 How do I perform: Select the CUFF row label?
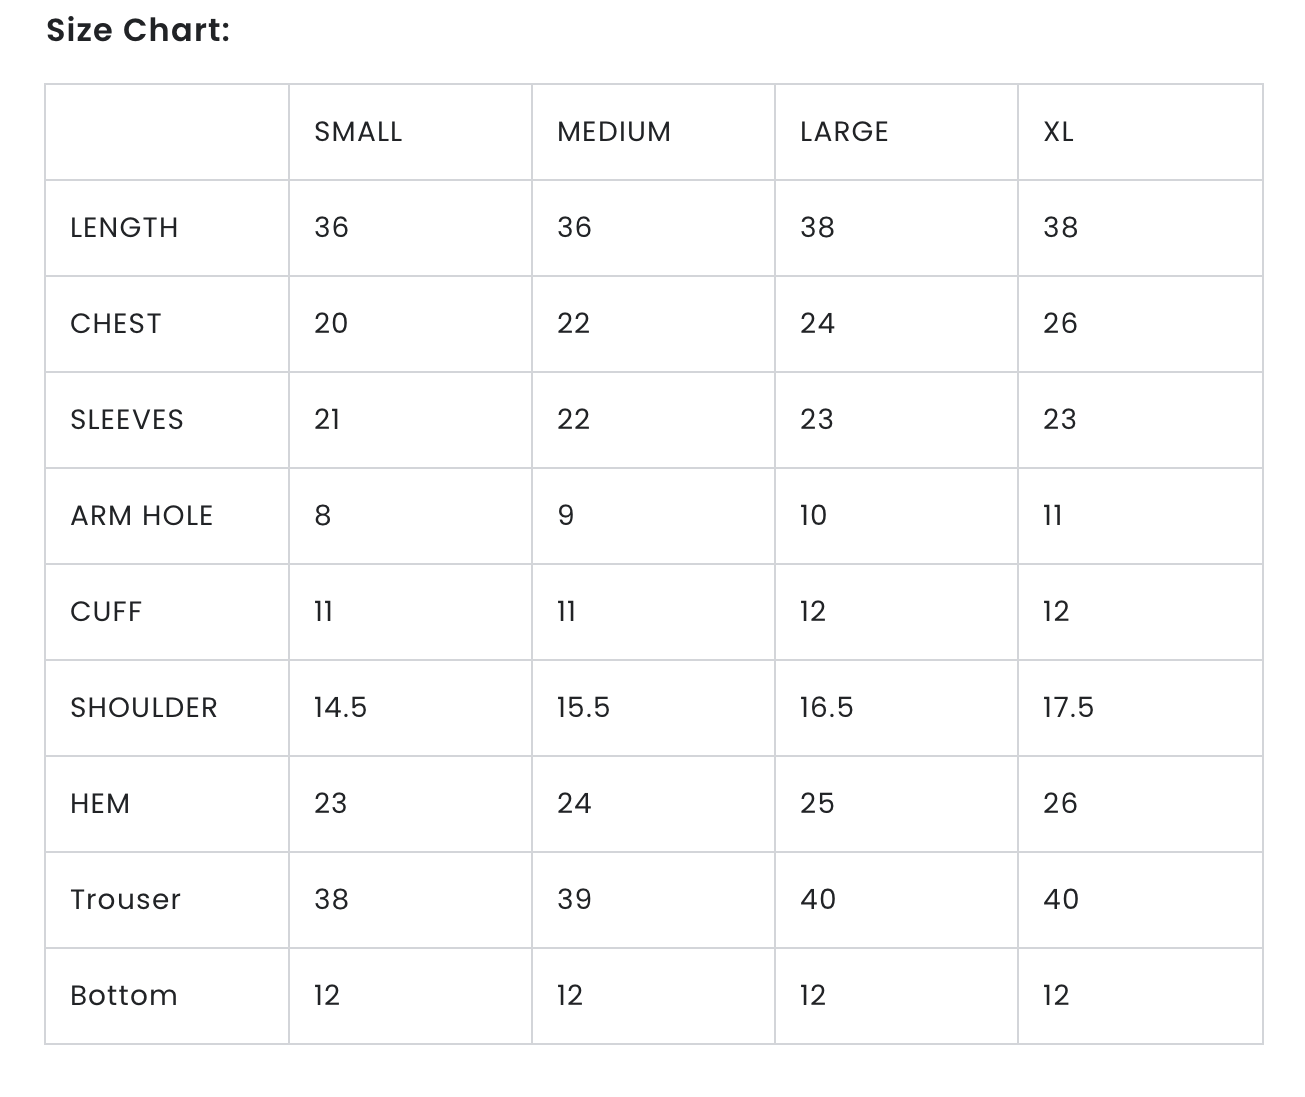coord(106,612)
